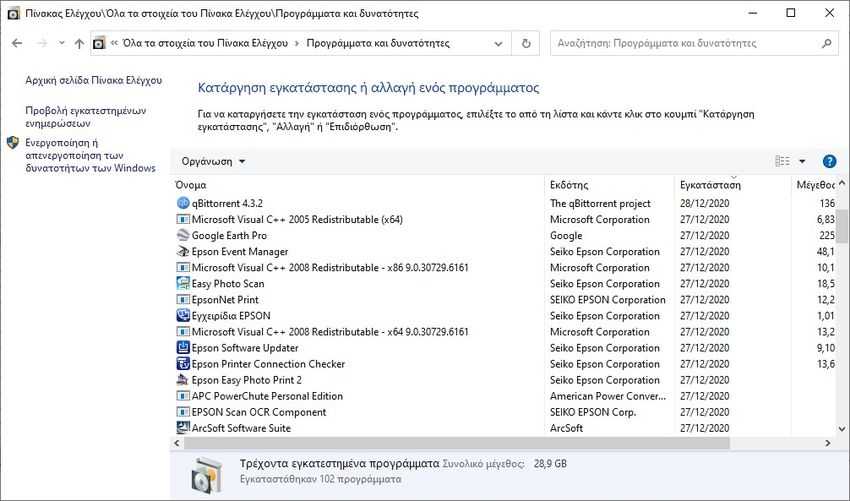Click the 28/12/2020 install date cell
850x501 pixels.
pyautogui.click(x=704, y=203)
